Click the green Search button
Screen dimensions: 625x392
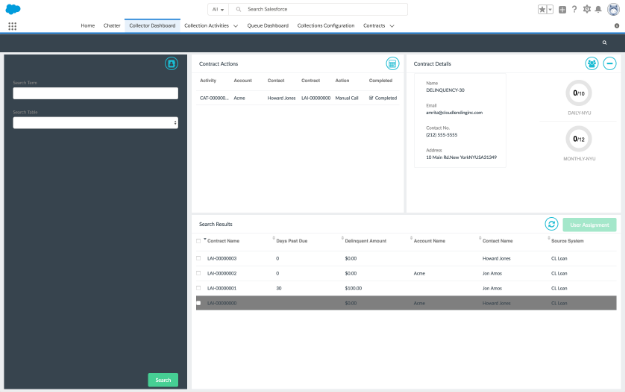[x=163, y=380]
